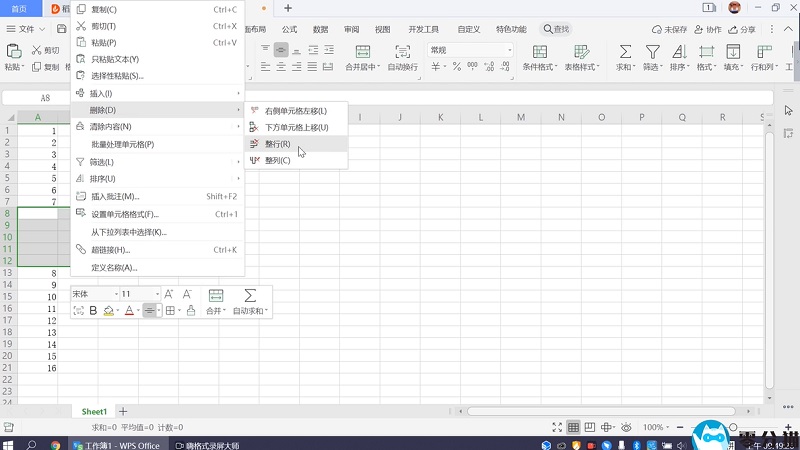Click the add new sheet plus icon
This screenshot has width=800, height=450.
(x=123, y=412)
